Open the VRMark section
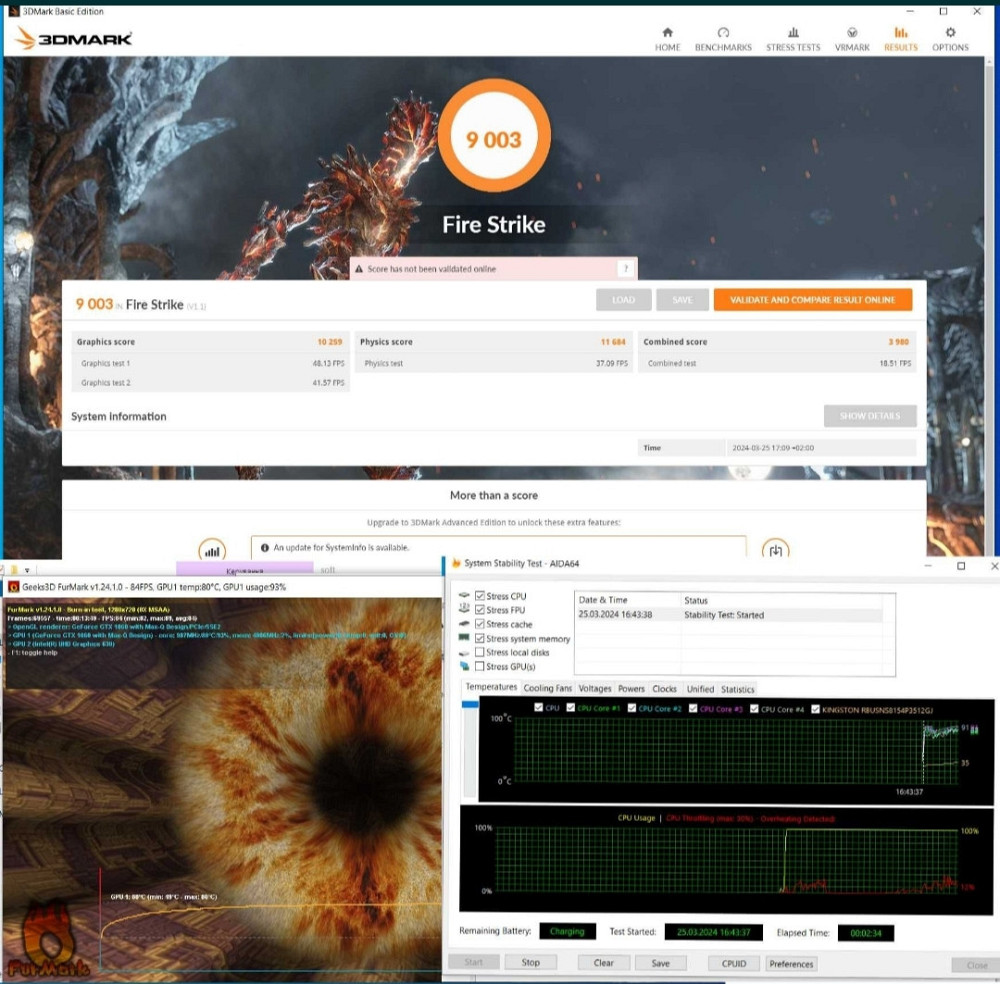Viewport: 1000px width, 984px height. click(x=851, y=39)
